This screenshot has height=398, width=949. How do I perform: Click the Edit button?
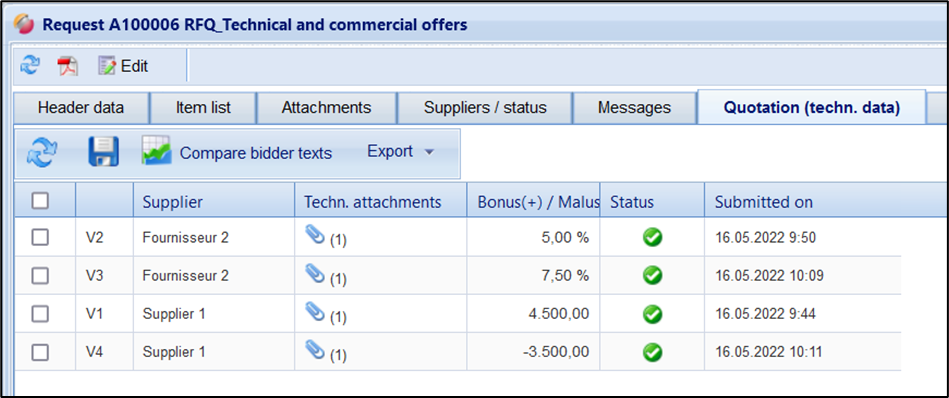pyautogui.click(x=123, y=66)
